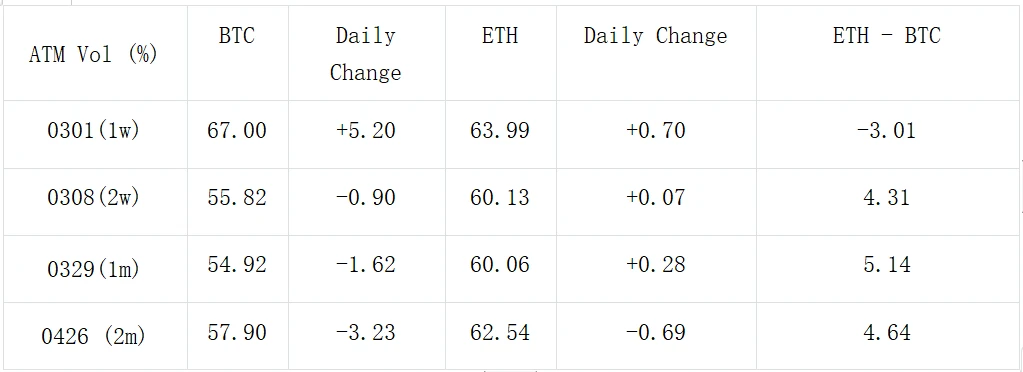Click the 5.14 ETH - BTC cell
The image size is (1023, 372).
(887, 264)
